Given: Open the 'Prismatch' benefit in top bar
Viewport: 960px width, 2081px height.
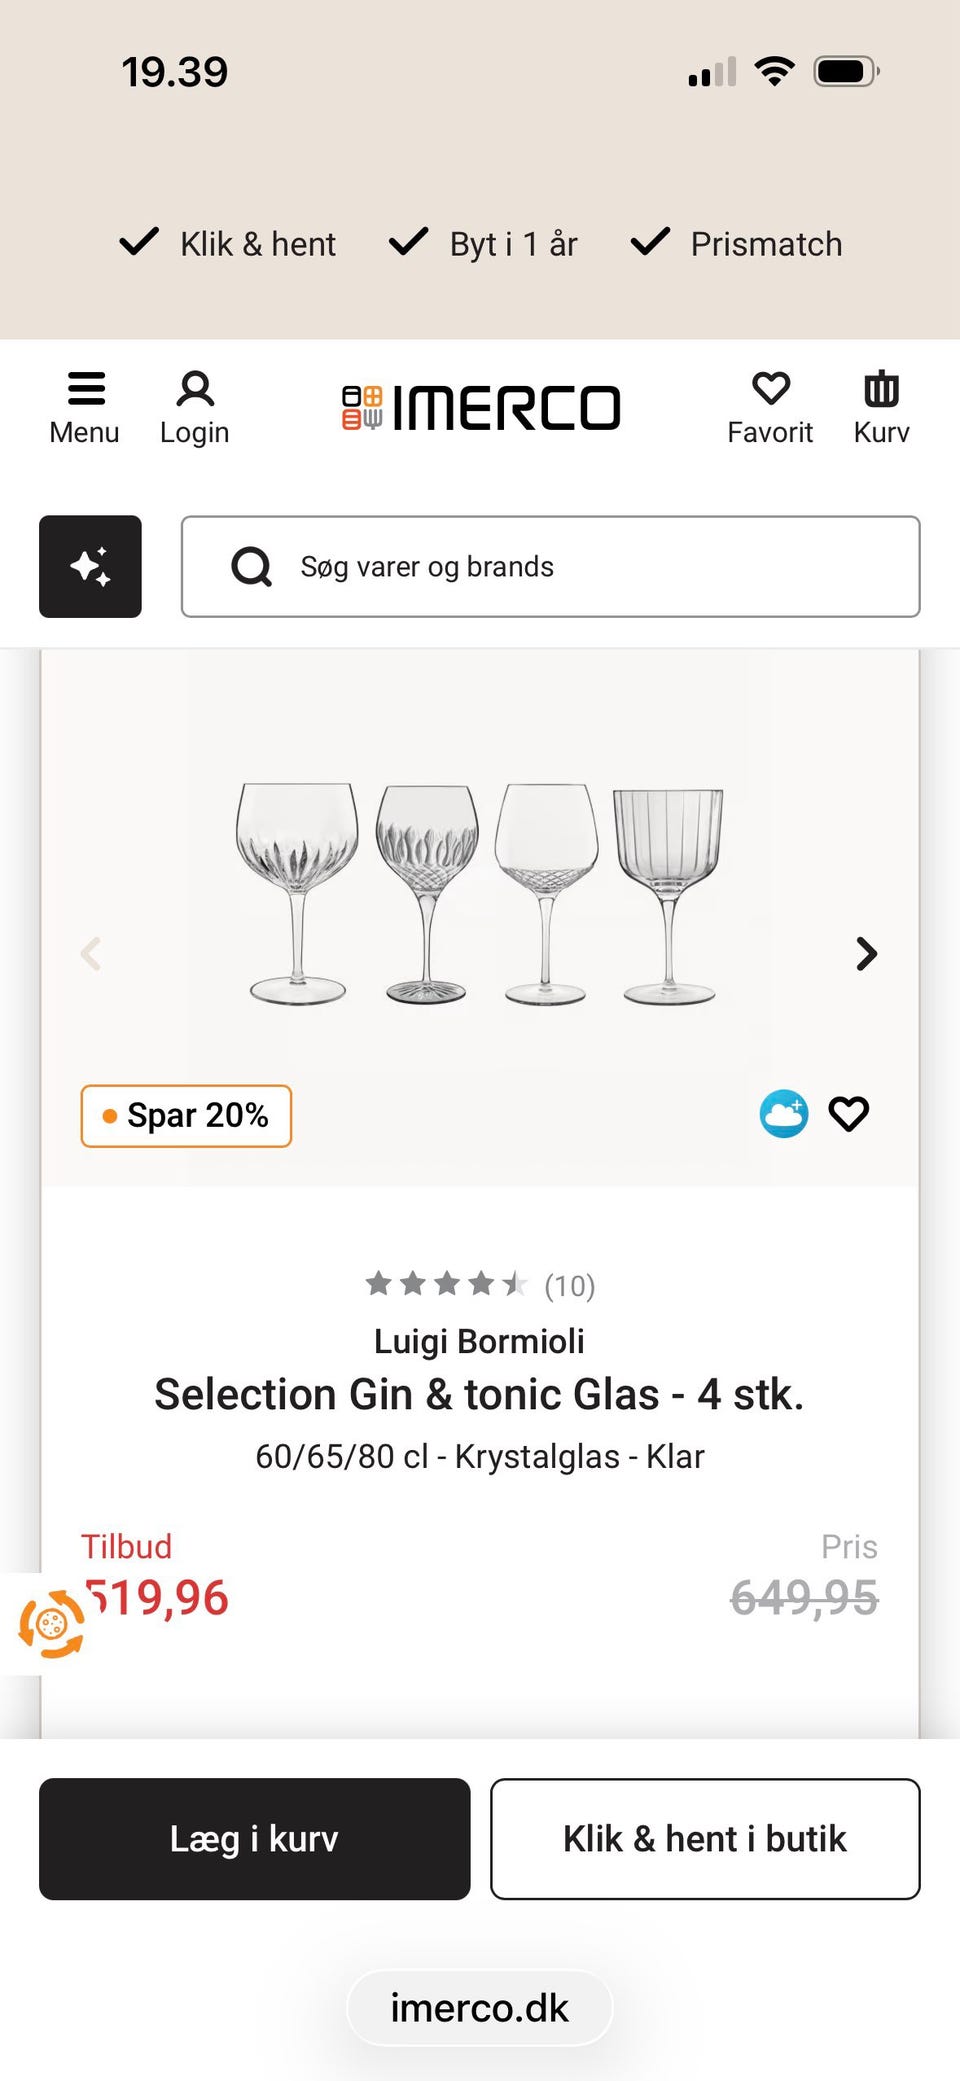Looking at the screenshot, I should (x=738, y=244).
